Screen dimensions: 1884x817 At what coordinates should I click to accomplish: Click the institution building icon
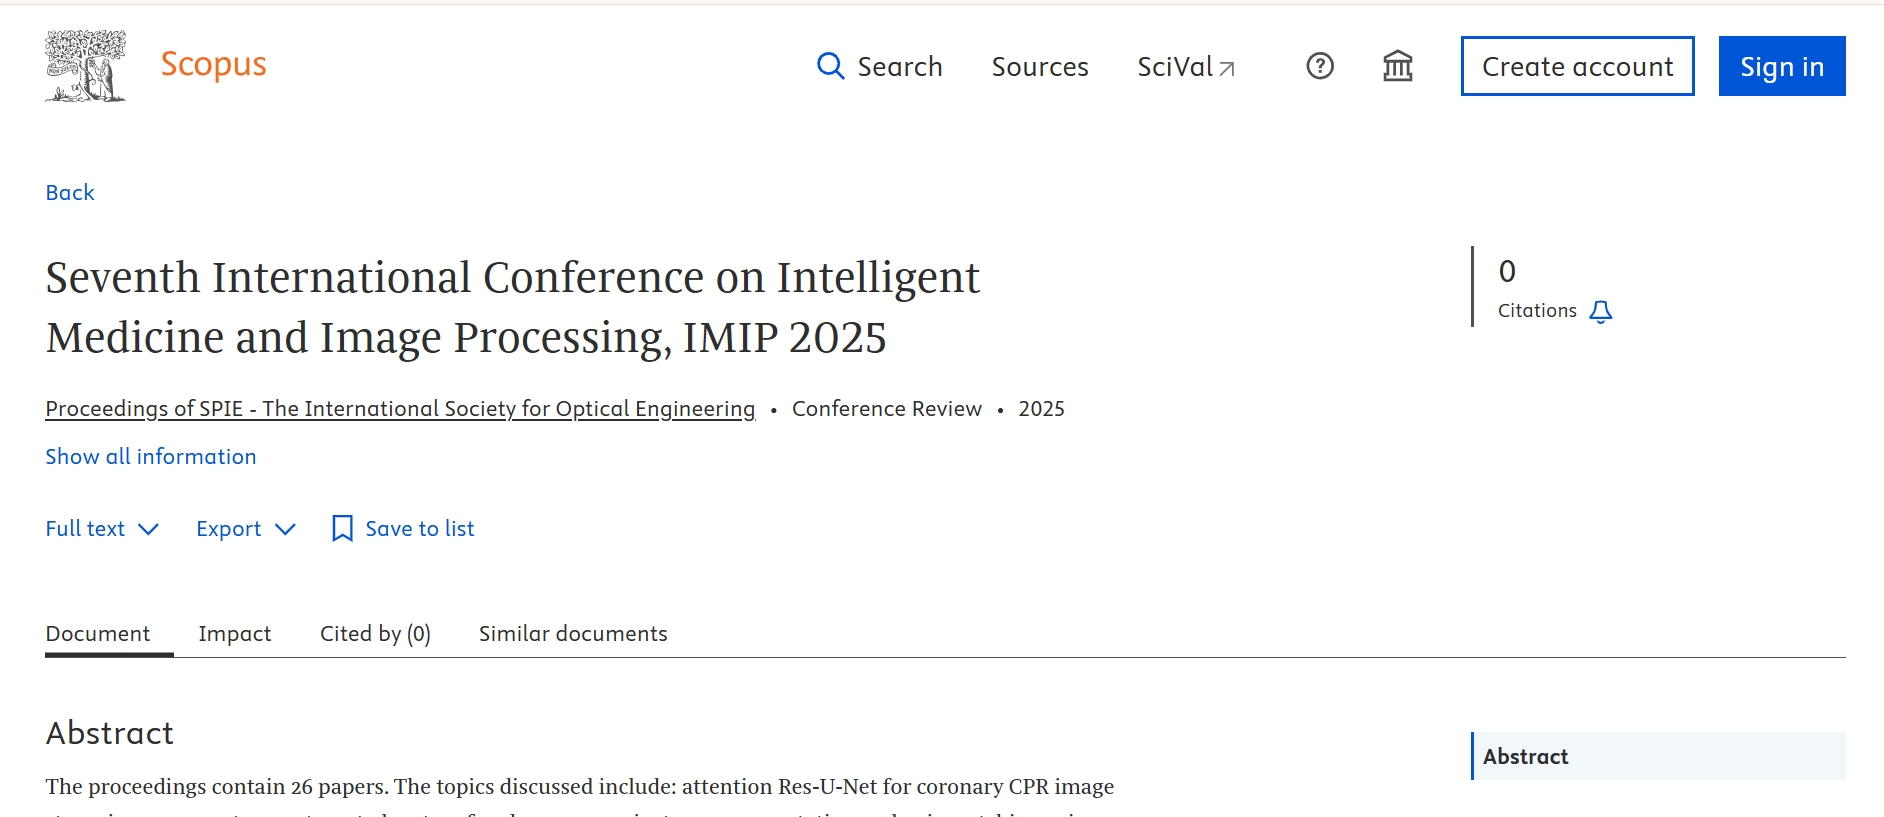click(1397, 66)
